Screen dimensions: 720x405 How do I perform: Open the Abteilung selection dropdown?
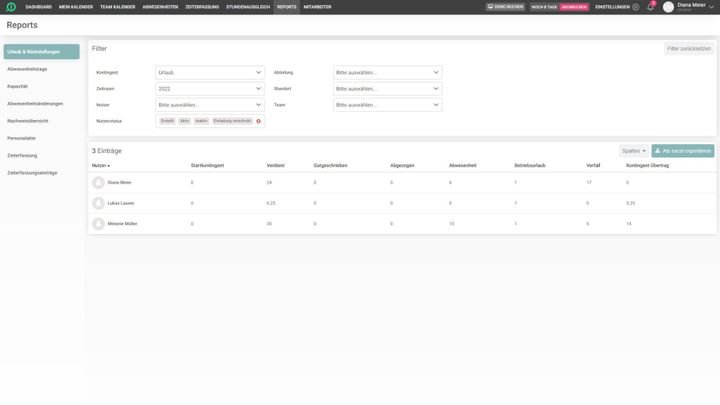[x=387, y=72]
